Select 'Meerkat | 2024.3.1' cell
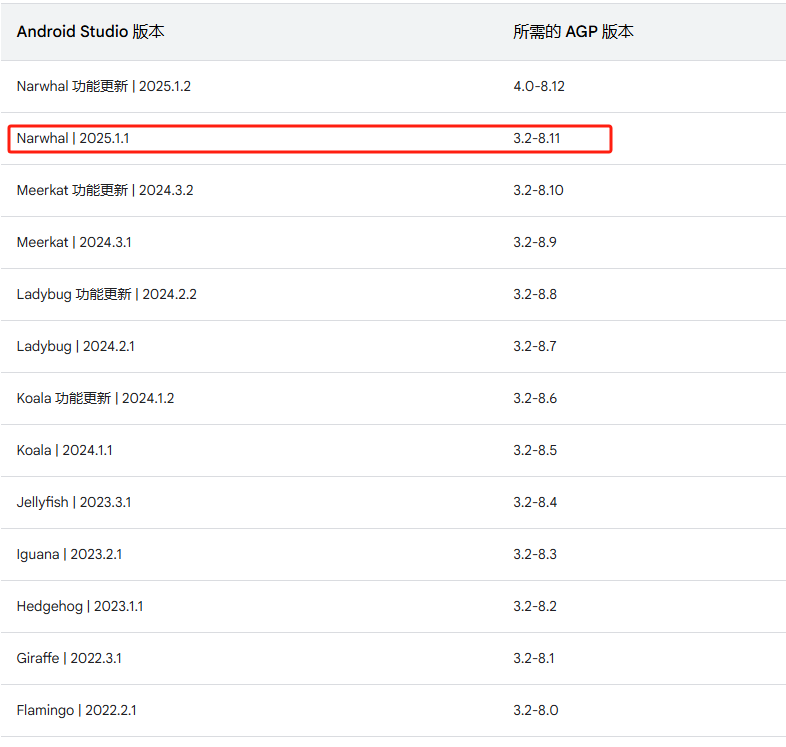The width and height of the screenshot is (786, 747). click(74, 243)
